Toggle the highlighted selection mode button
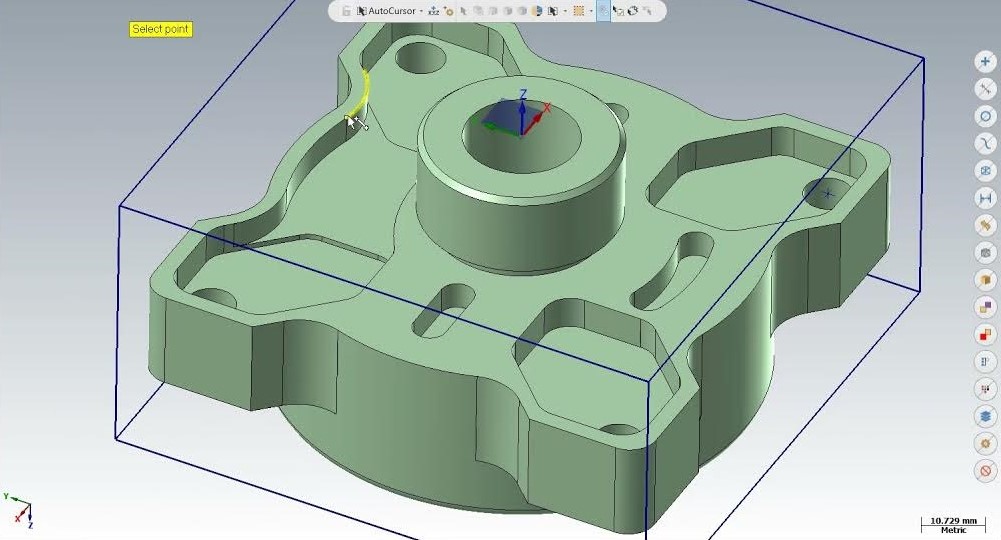Image resolution: width=1001 pixels, height=540 pixels. coord(603,11)
